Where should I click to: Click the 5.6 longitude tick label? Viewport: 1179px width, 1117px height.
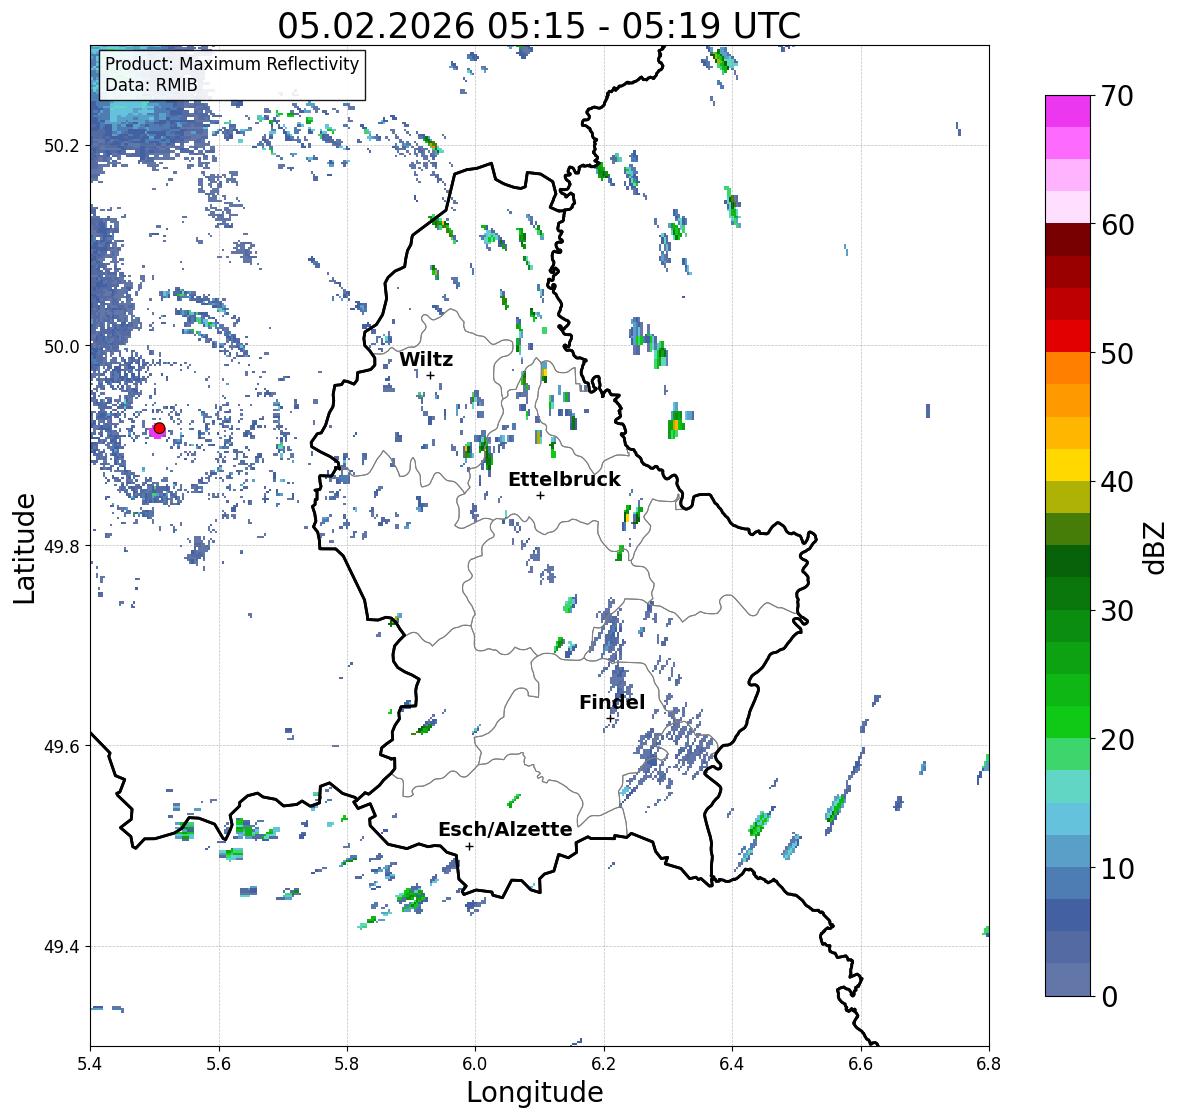(x=219, y=1063)
